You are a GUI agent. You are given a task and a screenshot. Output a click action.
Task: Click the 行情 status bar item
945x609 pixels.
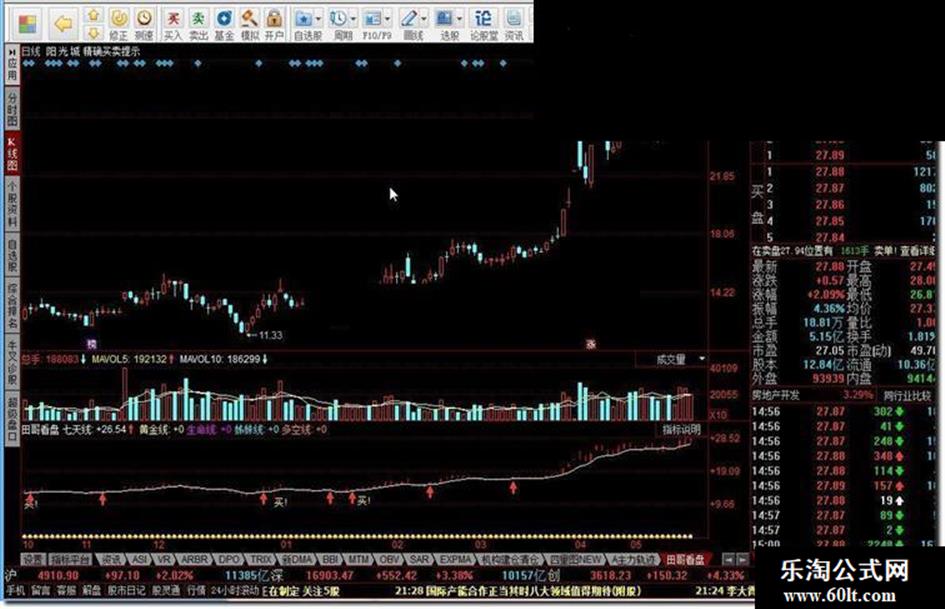(196, 590)
